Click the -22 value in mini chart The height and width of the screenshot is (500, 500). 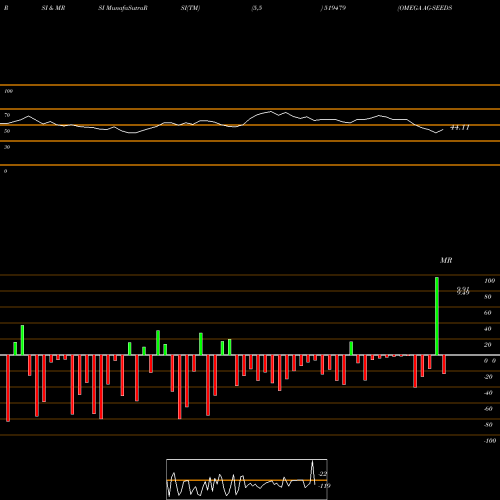coord(323,474)
